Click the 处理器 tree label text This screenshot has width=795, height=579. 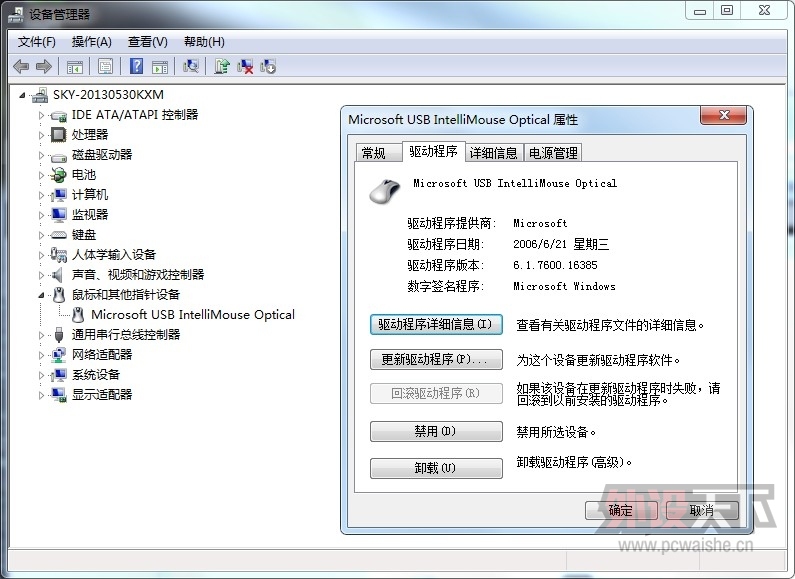[90, 134]
